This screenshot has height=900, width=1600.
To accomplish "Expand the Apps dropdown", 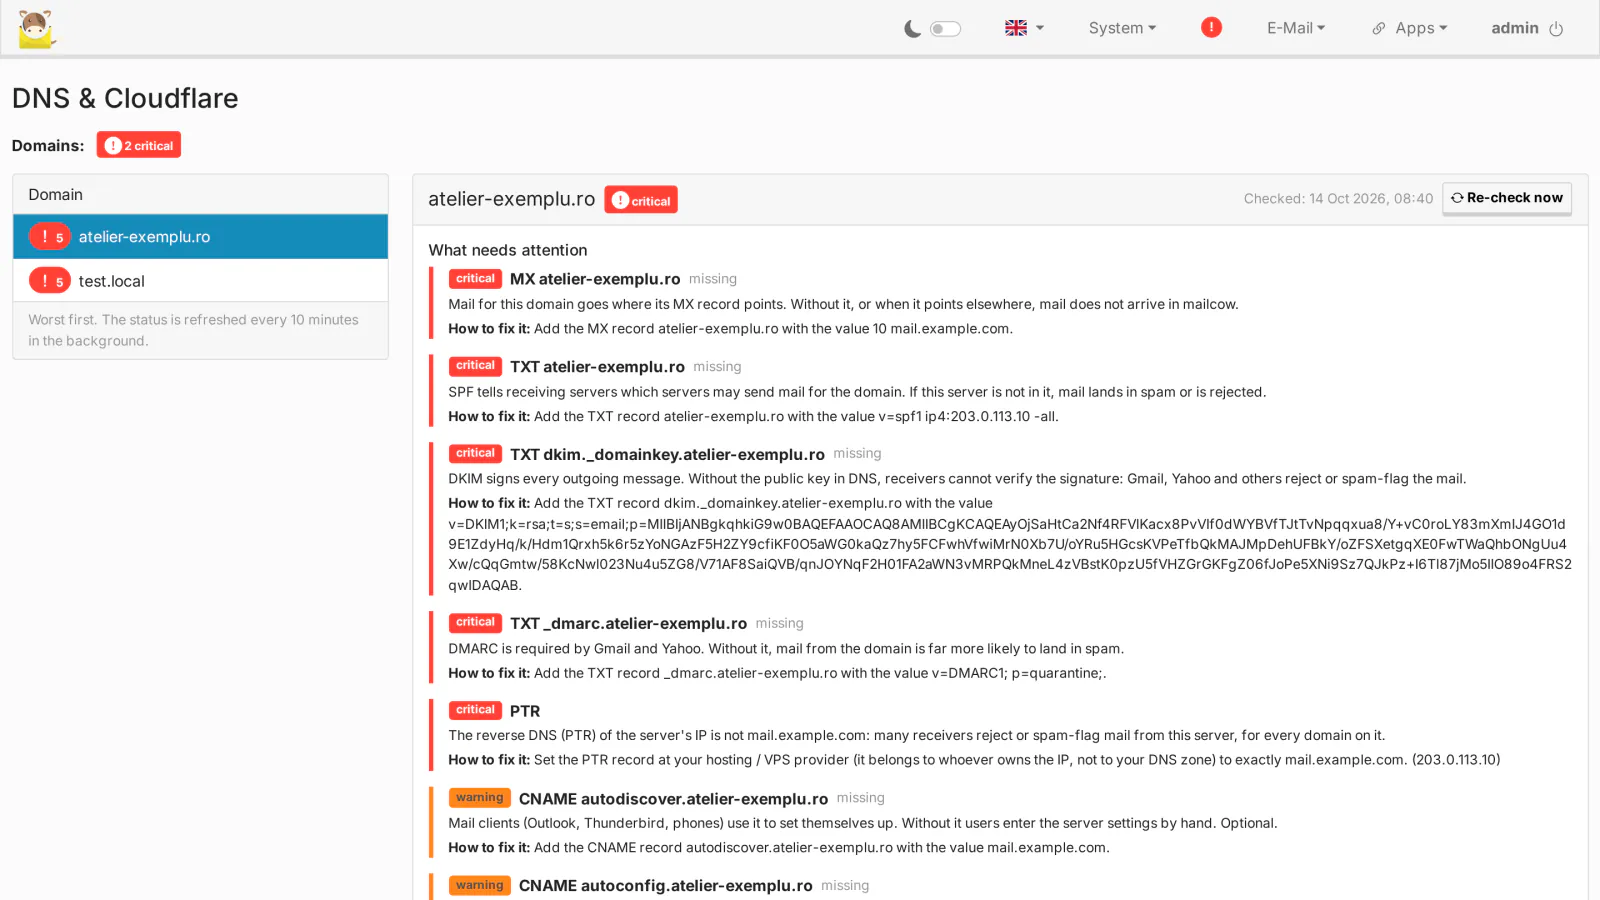I will [1410, 28].
